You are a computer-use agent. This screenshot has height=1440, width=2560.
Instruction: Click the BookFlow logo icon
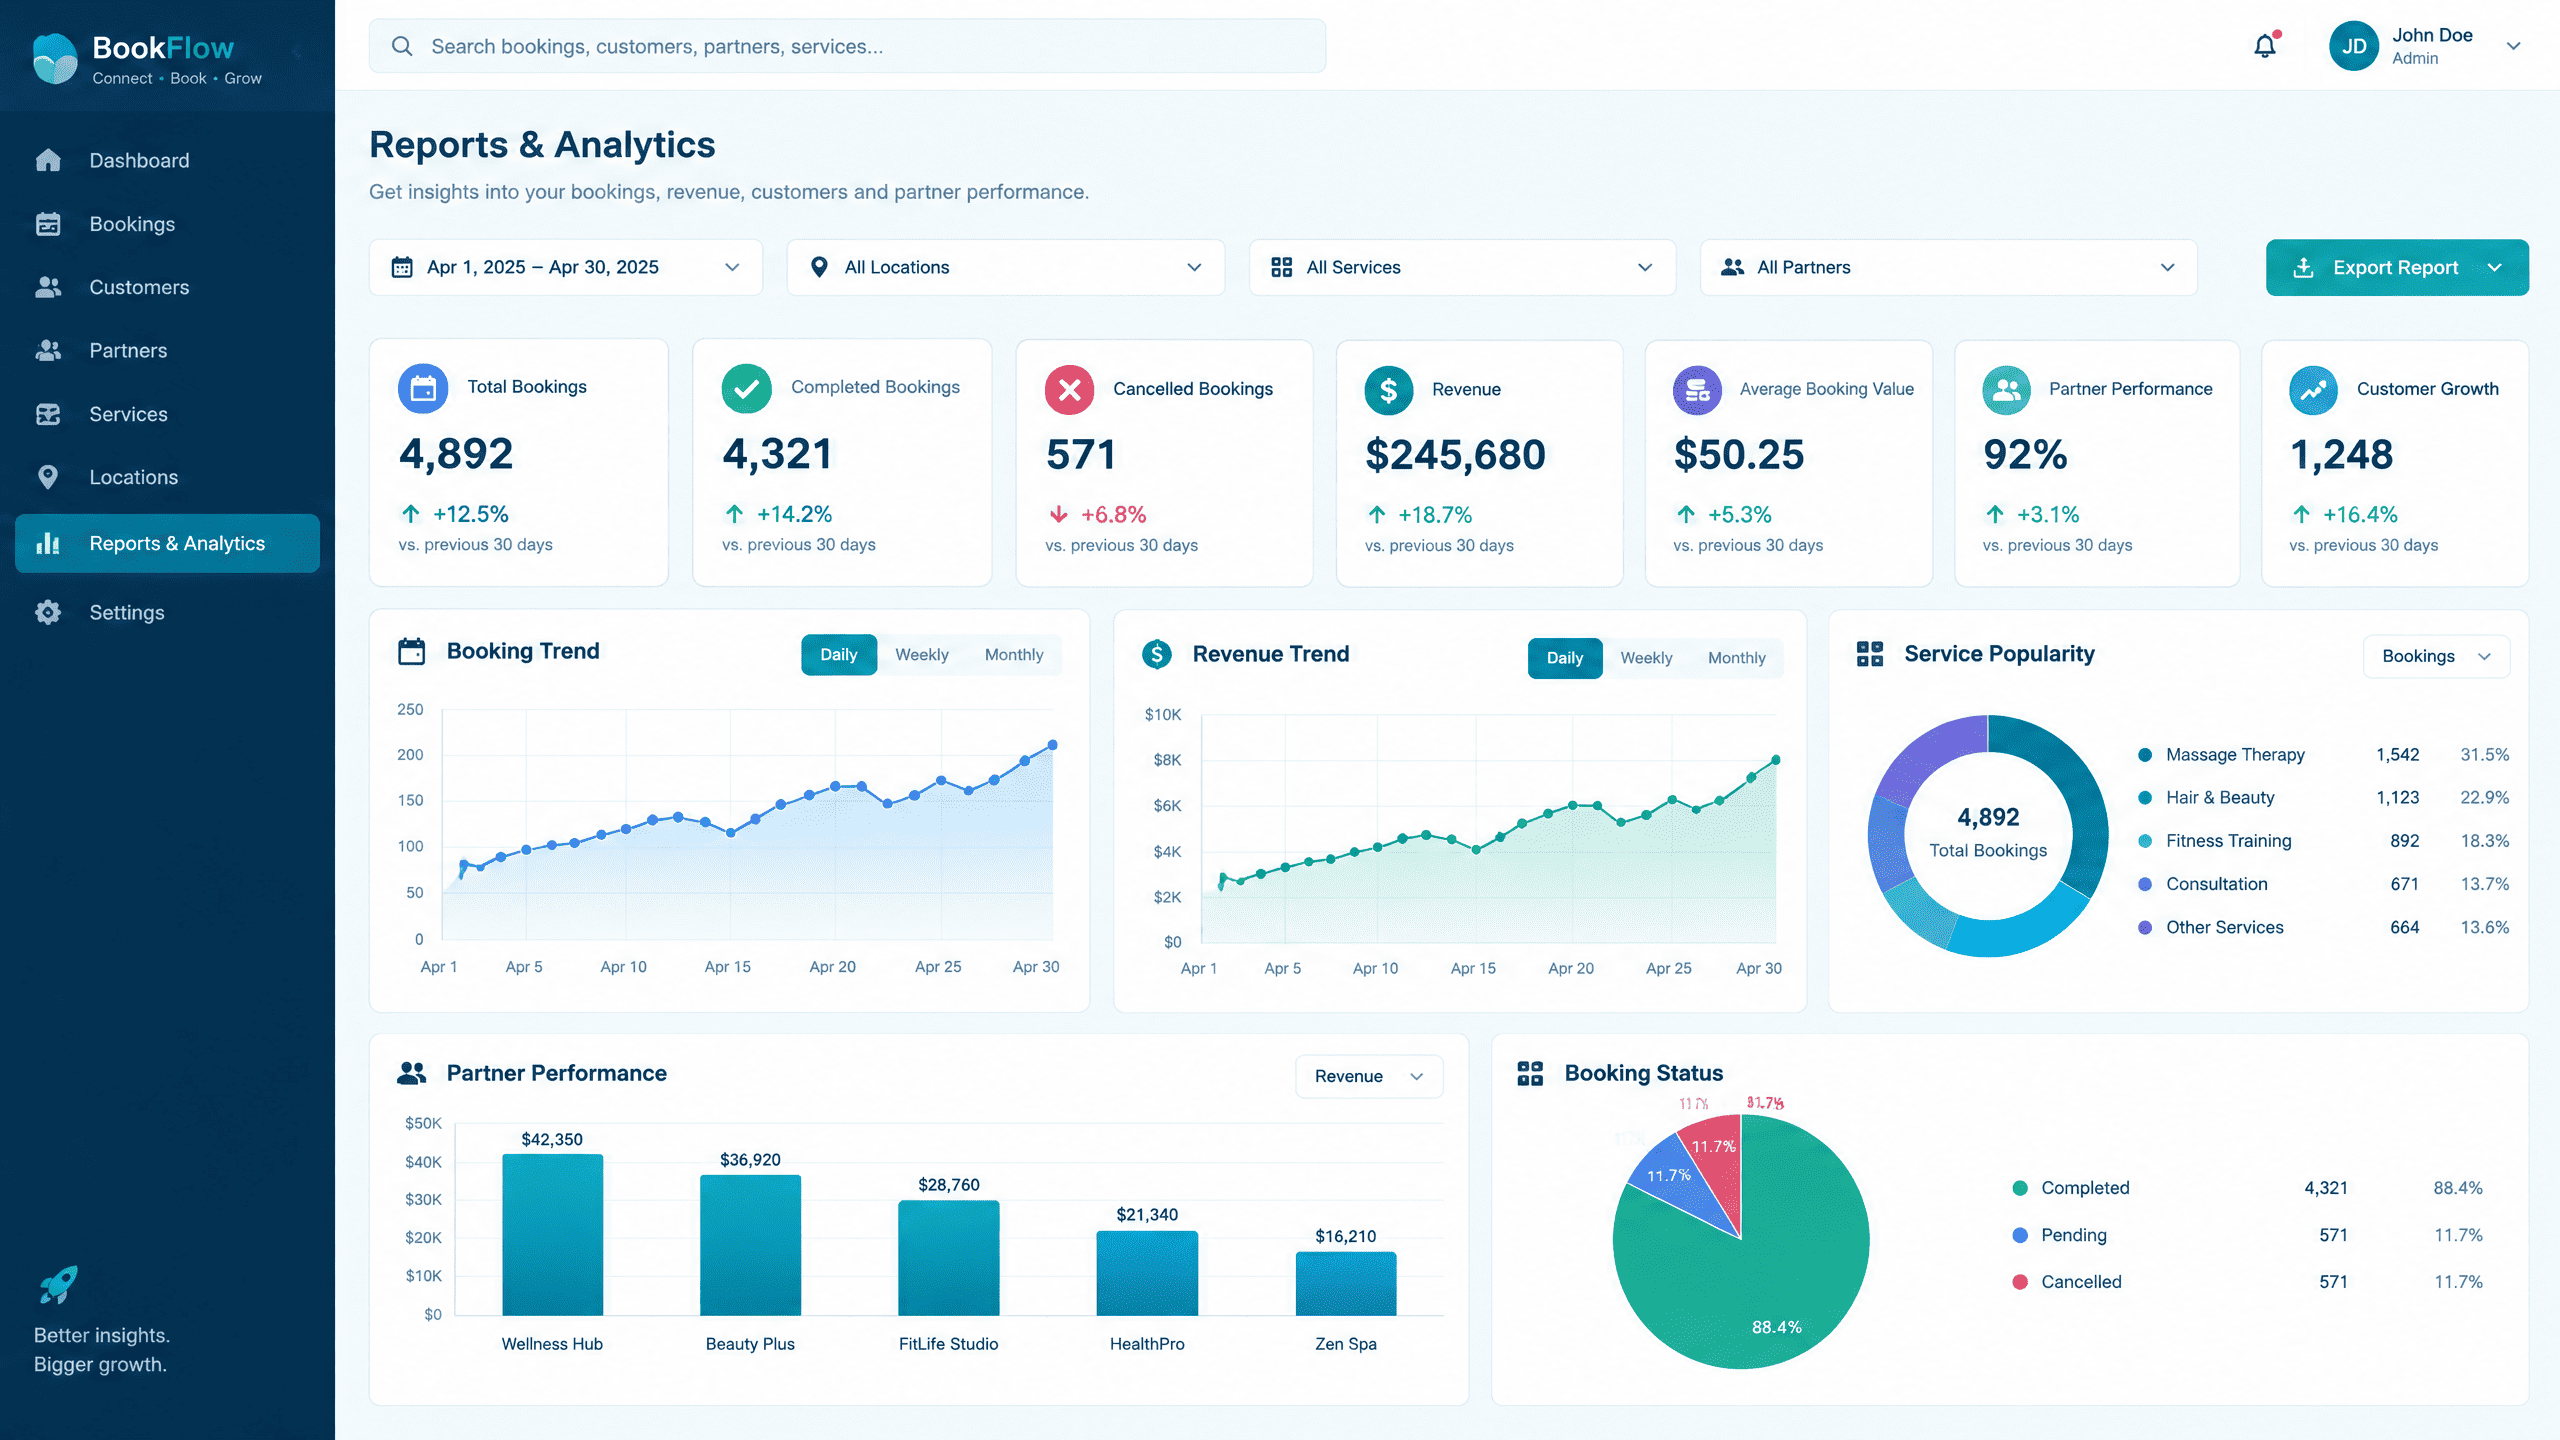click(x=55, y=58)
